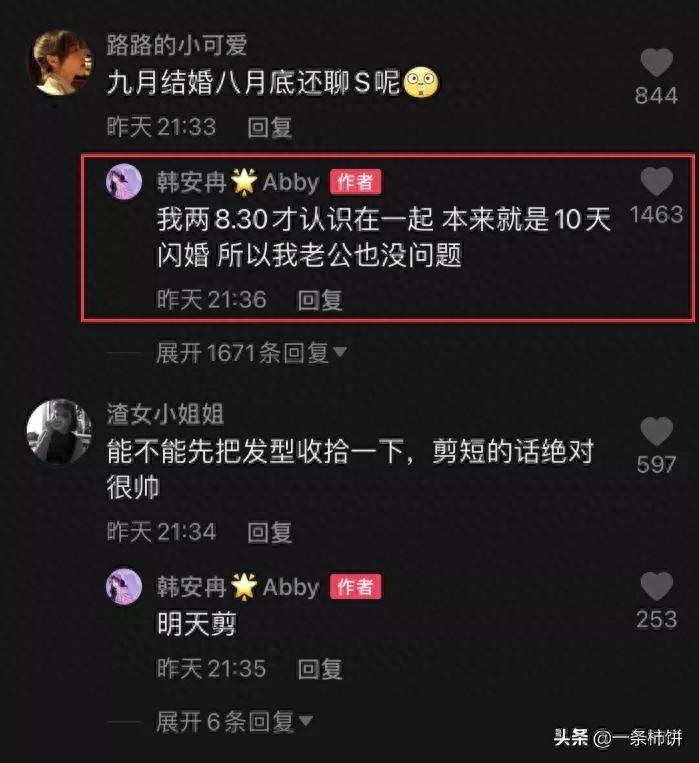The width and height of the screenshot is (699, 763).
Task: Open the username 路路的小可爱
Action: tap(177, 45)
